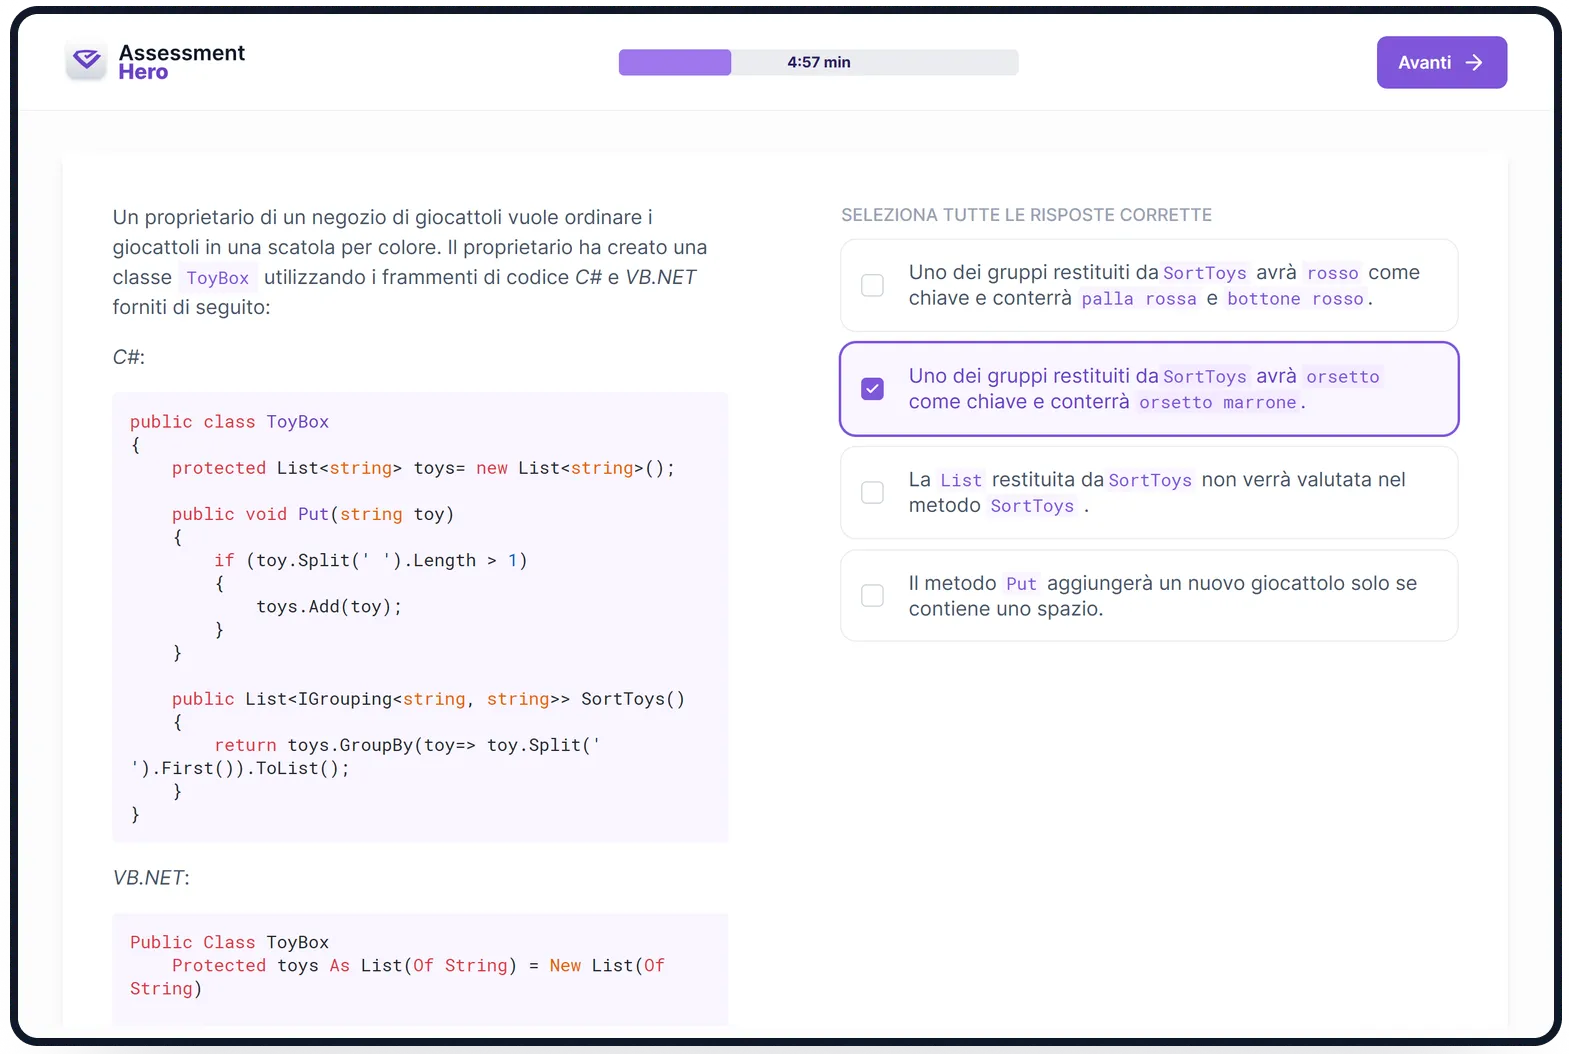Click the 'public void Put(string toy)' line

click(313, 514)
